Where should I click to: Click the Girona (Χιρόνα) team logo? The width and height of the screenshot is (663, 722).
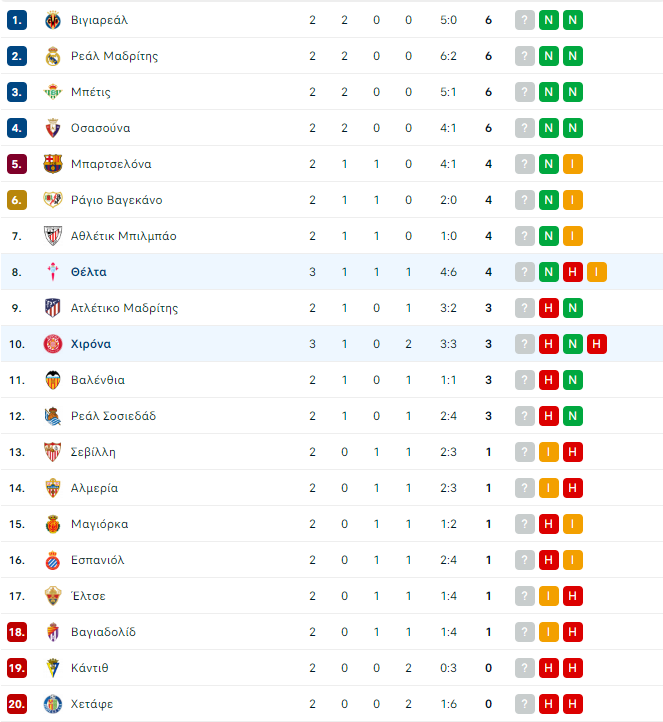(53, 344)
